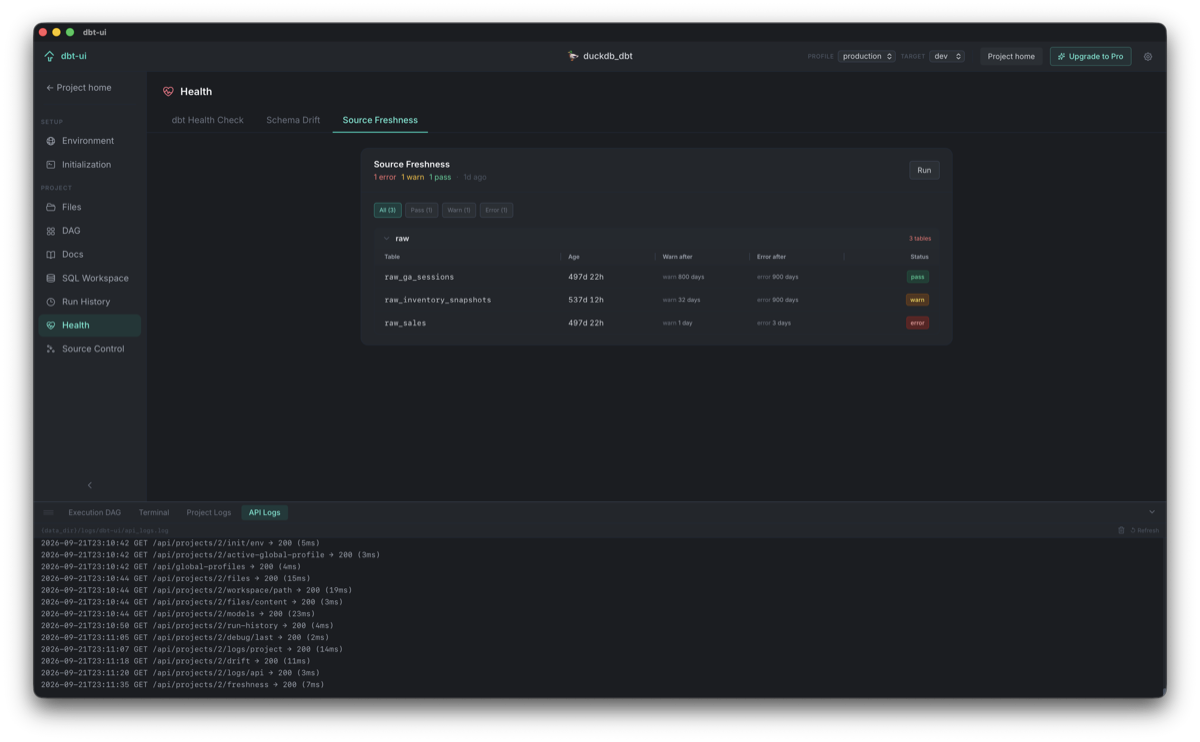This screenshot has height=742, width=1200.
Task: Click the settings gear icon in header
Action: click(x=1148, y=57)
